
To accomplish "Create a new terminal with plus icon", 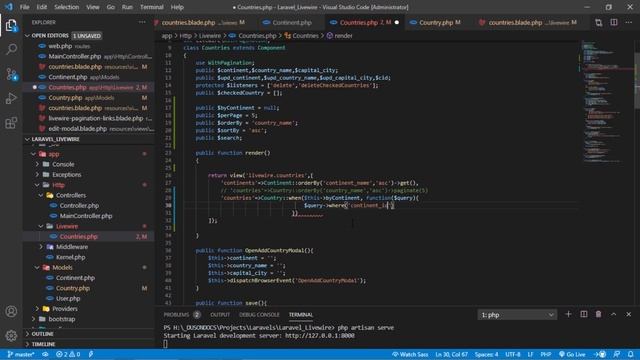I will (568, 314).
